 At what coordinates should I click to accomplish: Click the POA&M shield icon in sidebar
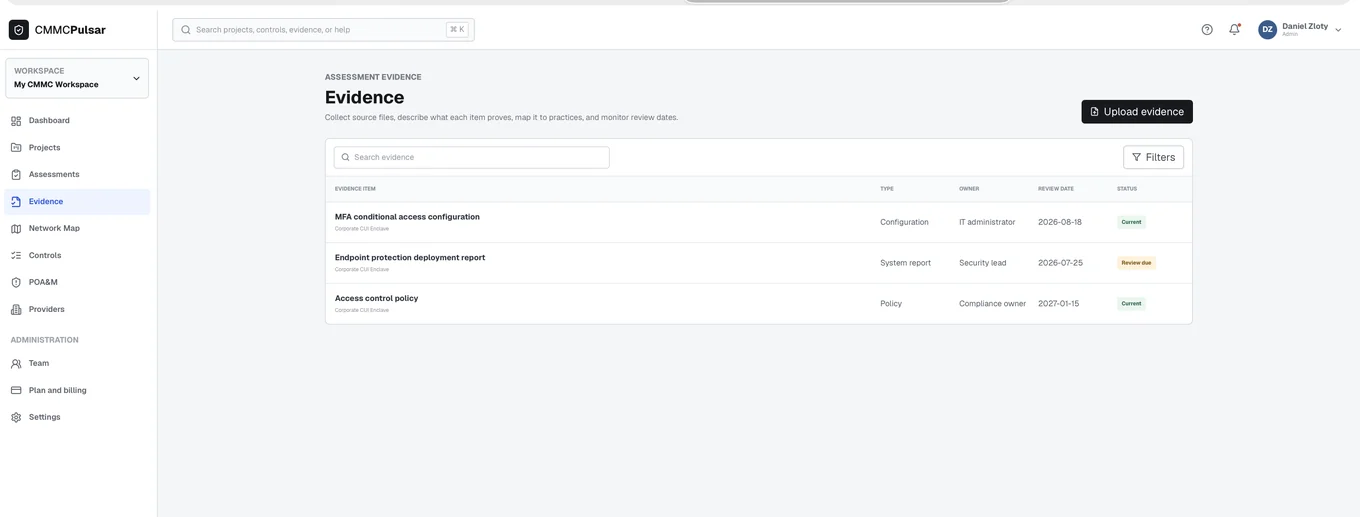[16, 283]
